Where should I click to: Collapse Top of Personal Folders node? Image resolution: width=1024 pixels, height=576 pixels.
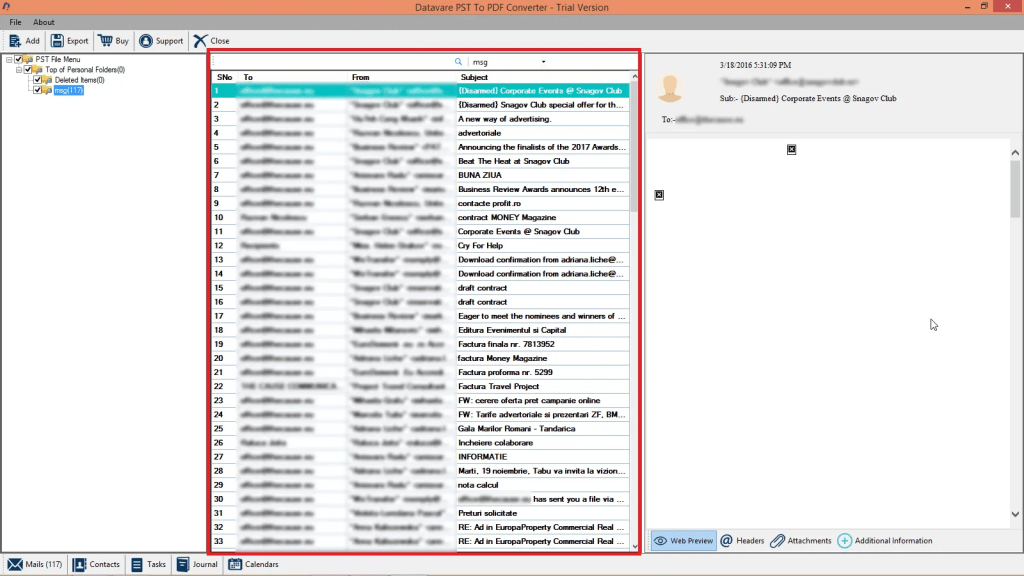18,70
